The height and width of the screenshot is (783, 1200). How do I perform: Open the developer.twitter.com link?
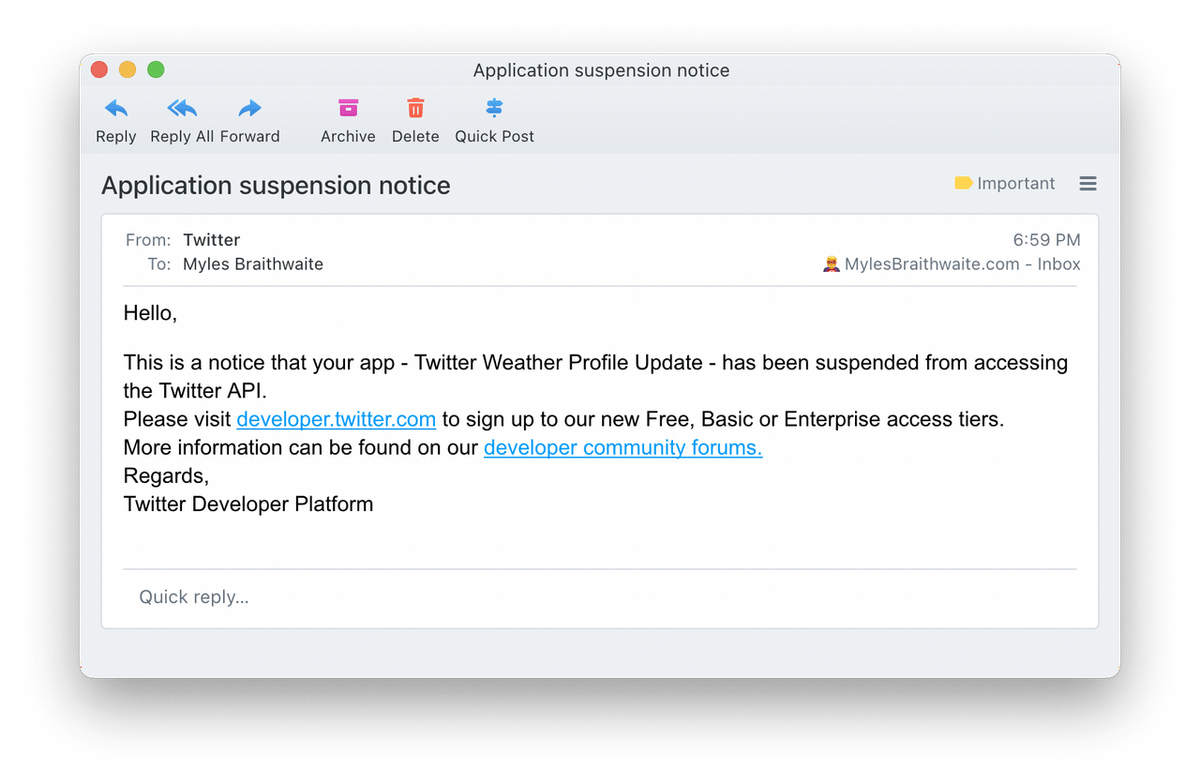(x=336, y=419)
